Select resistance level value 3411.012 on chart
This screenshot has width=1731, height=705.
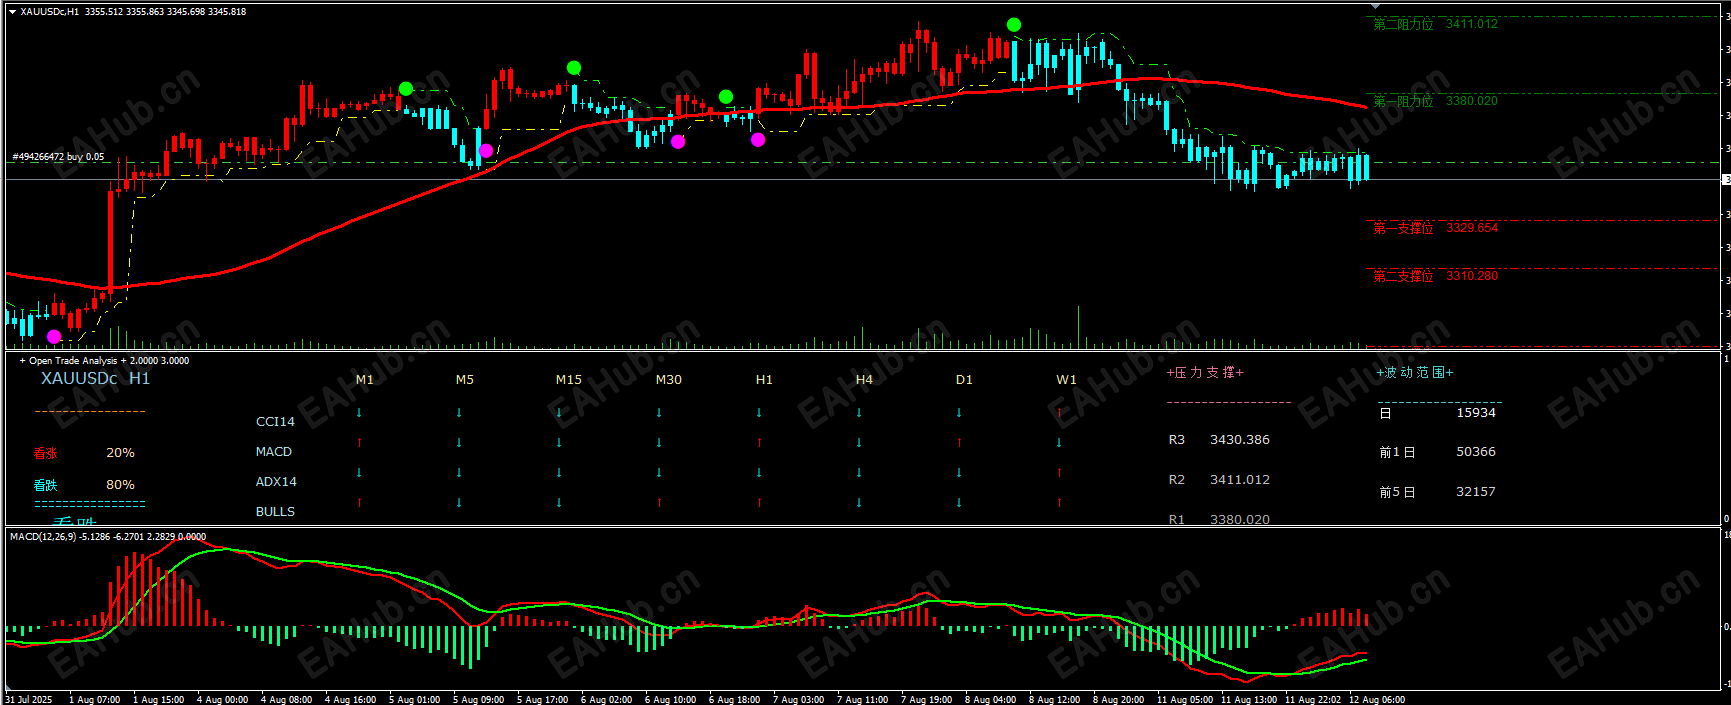click(x=1472, y=24)
